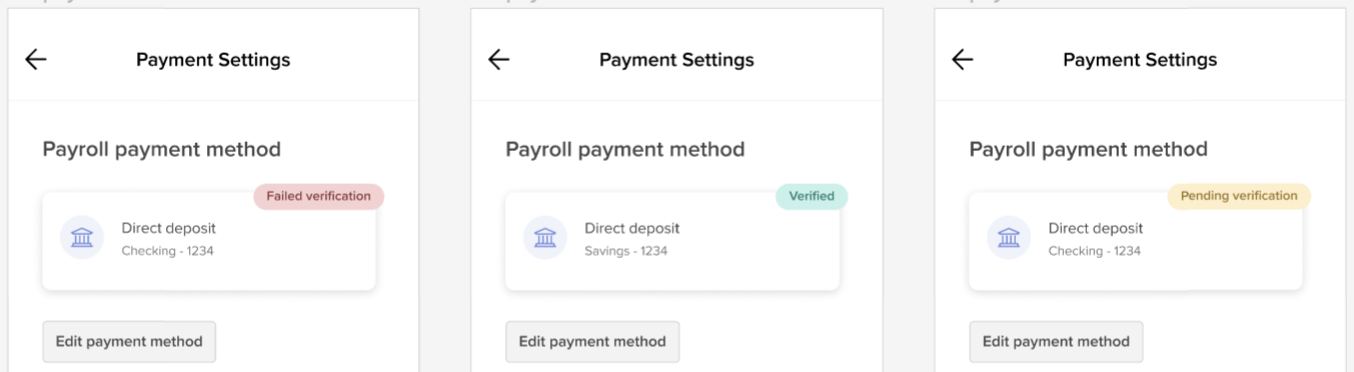Open the Direct deposit Savings - 1234 card
This screenshot has width=1354, height=372.
[x=672, y=241]
